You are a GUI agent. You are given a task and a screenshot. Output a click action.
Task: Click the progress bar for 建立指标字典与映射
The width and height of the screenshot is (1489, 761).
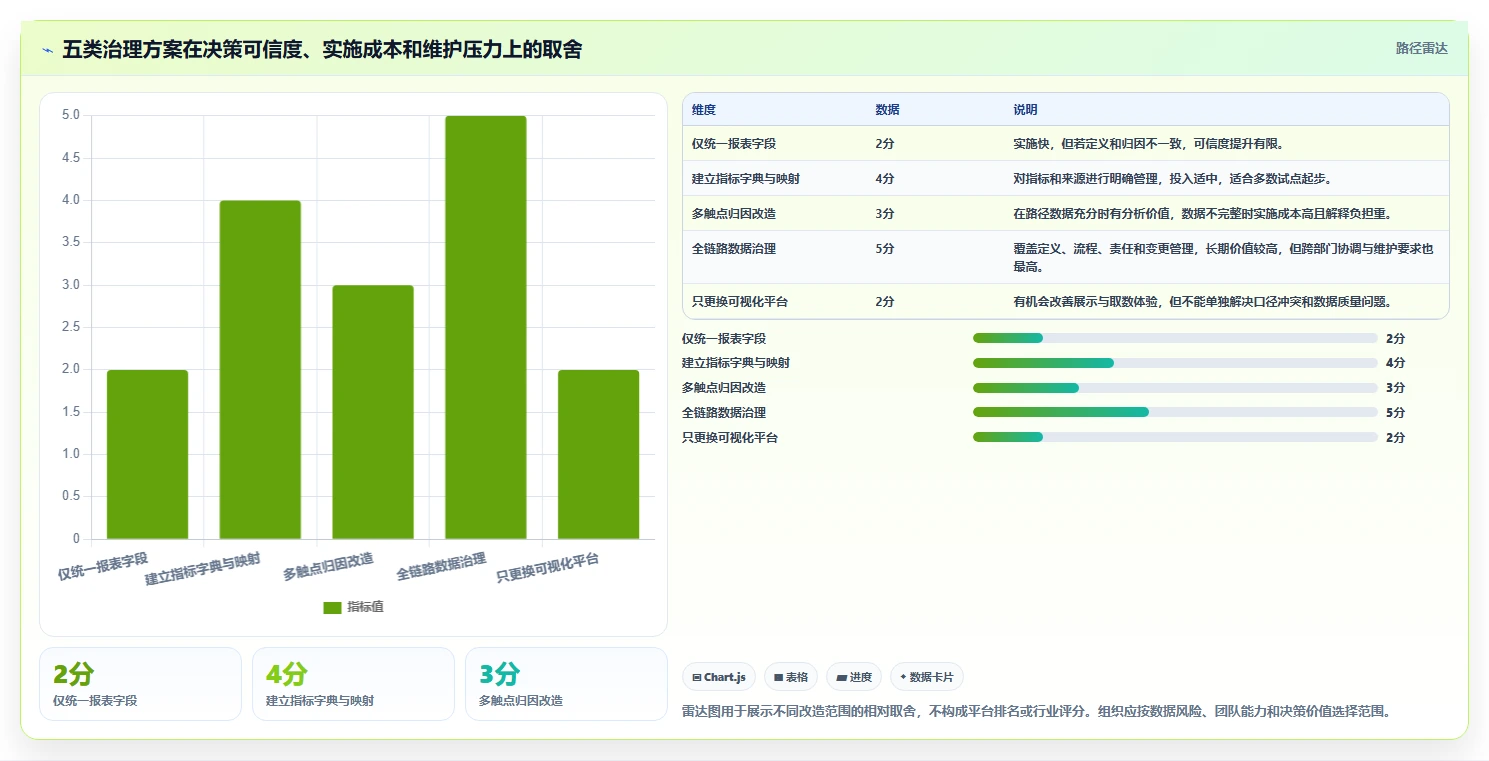point(1175,363)
